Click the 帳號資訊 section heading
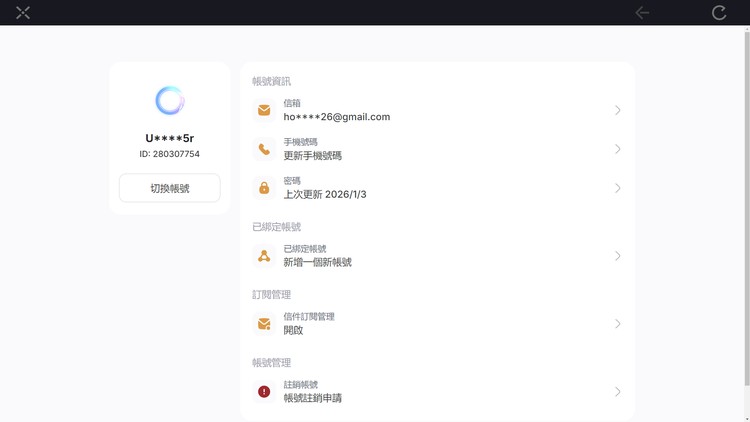This screenshot has height=422, width=750. (271, 81)
